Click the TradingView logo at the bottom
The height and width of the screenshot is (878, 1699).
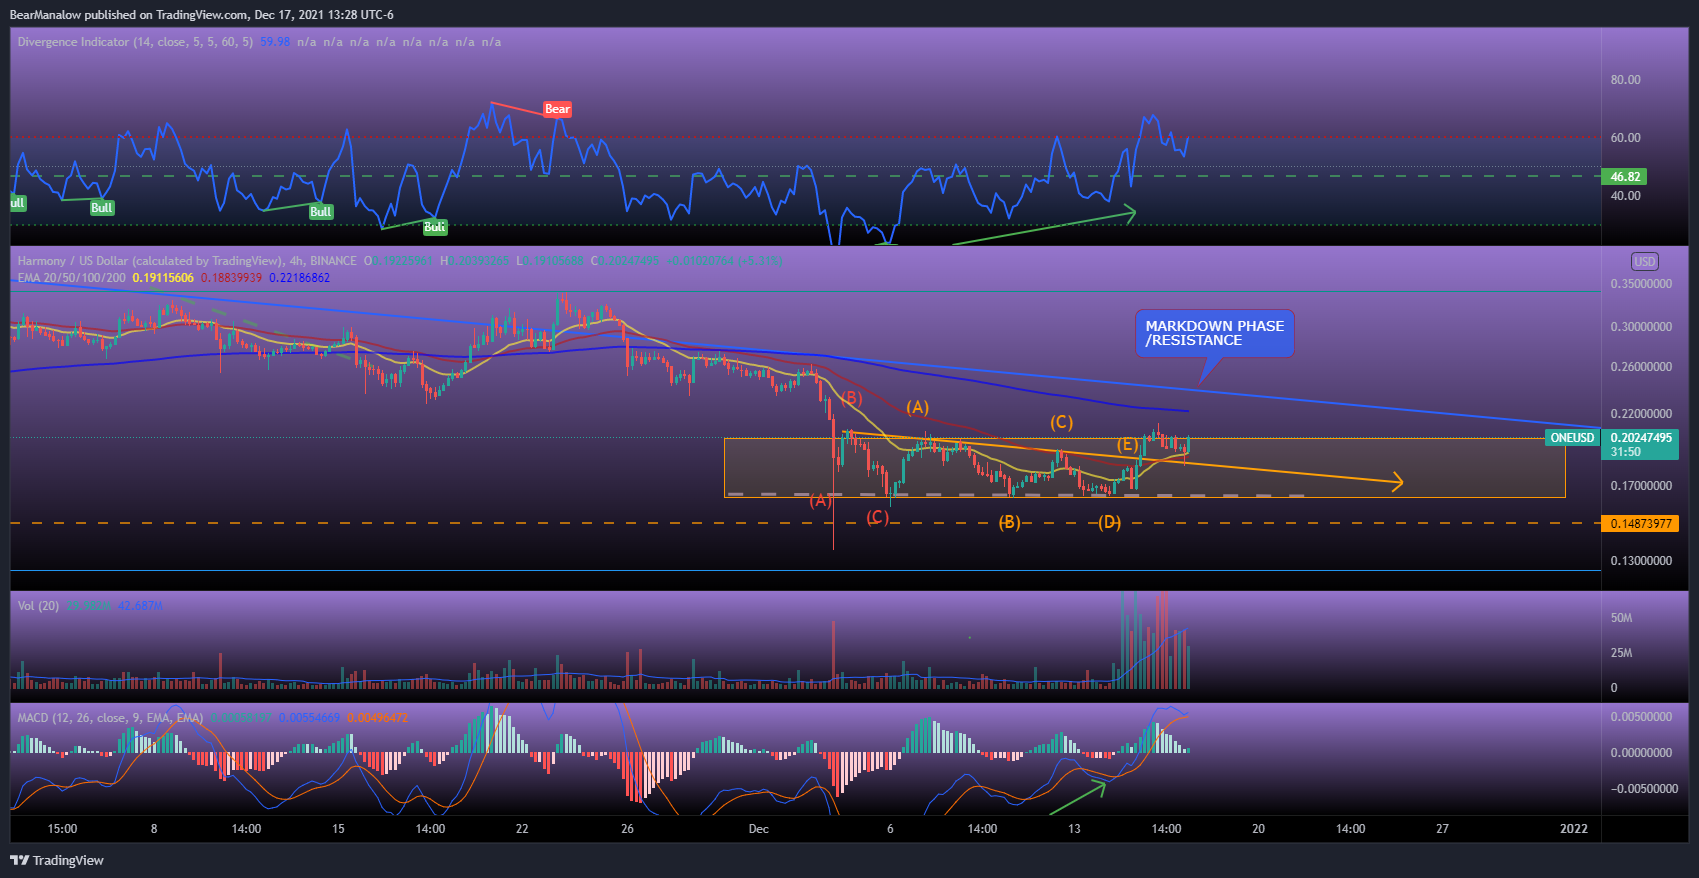(x=57, y=860)
